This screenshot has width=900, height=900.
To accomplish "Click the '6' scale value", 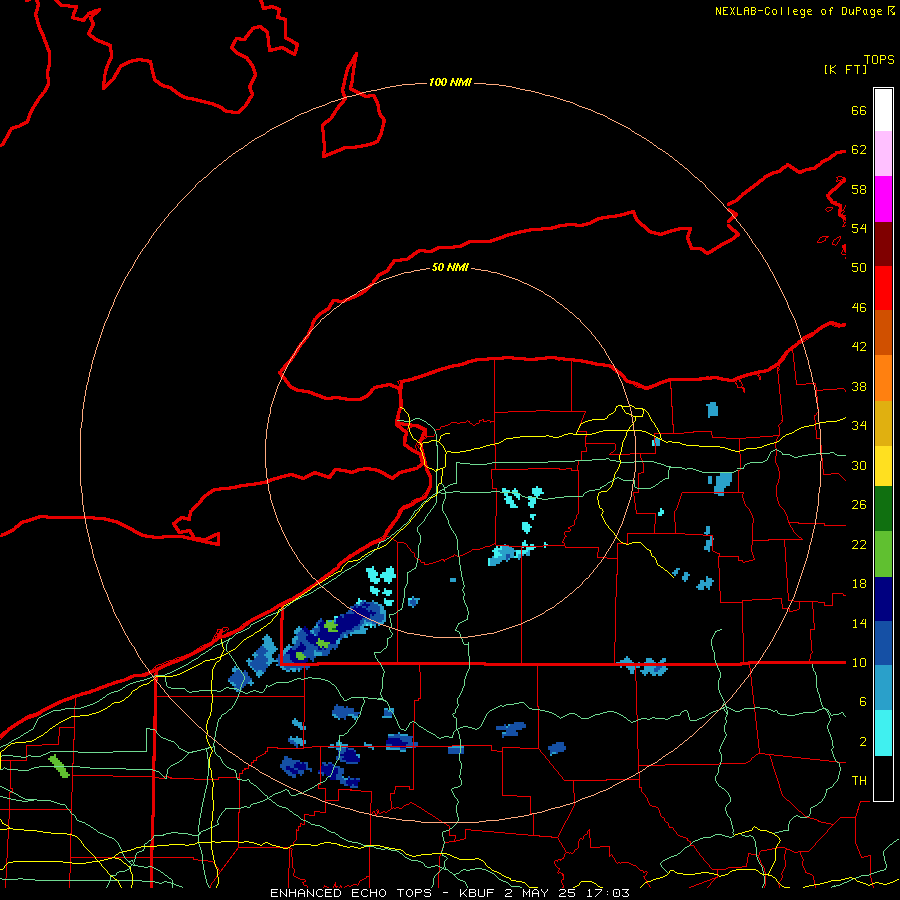I will (863, 701).
